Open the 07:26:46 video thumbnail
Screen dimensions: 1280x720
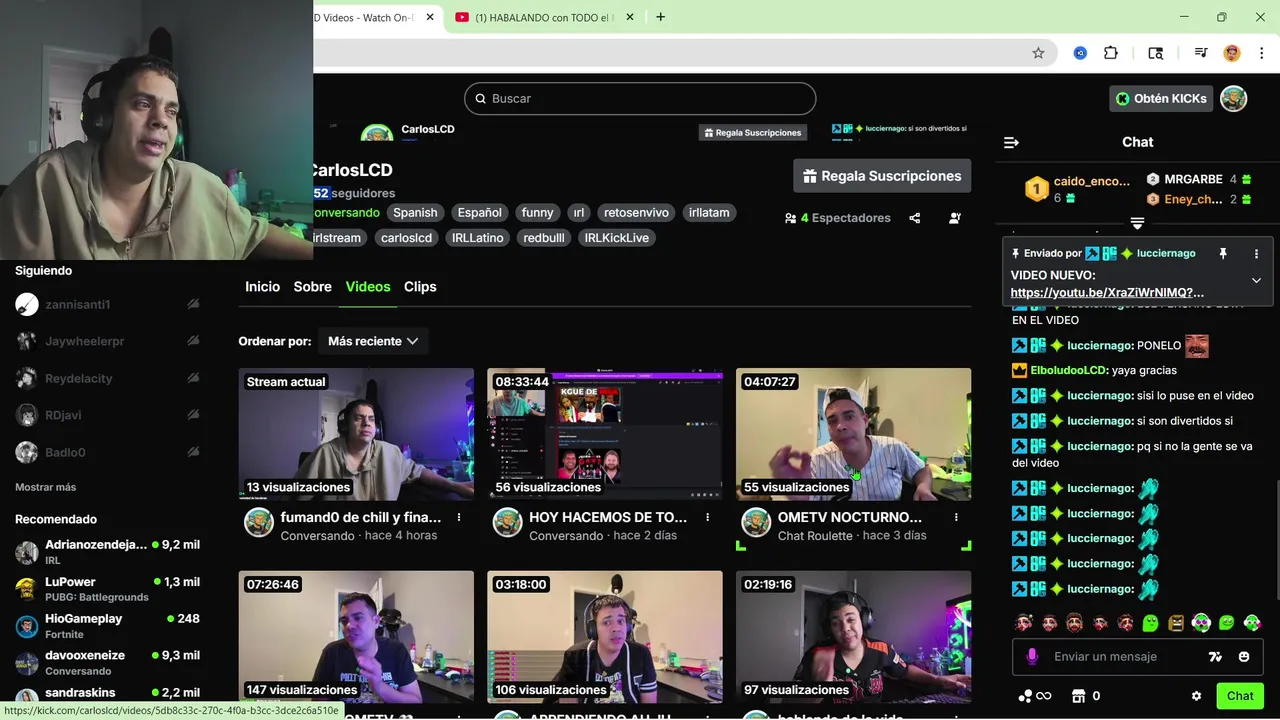pyautogui.click(x=356, y=637)
